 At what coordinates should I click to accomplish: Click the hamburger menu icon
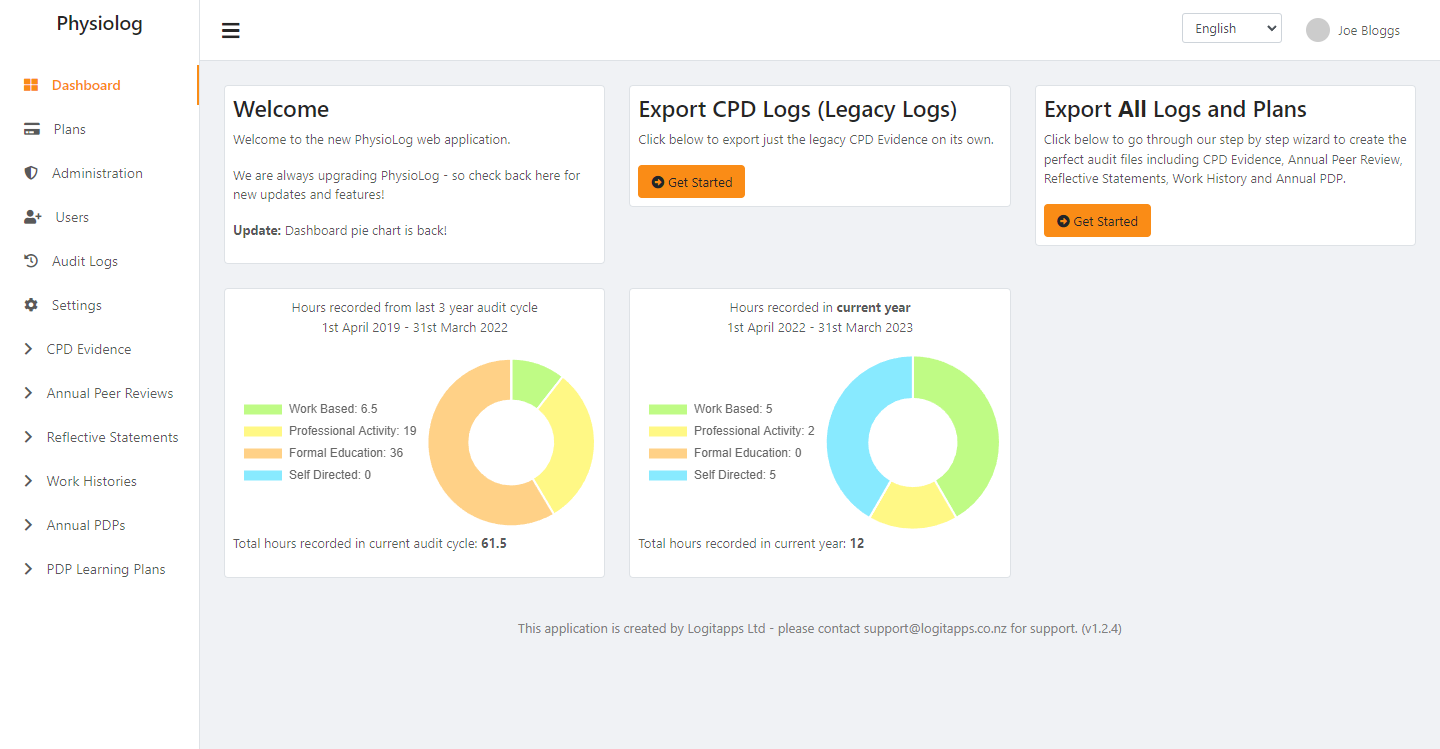pos(231,30)
